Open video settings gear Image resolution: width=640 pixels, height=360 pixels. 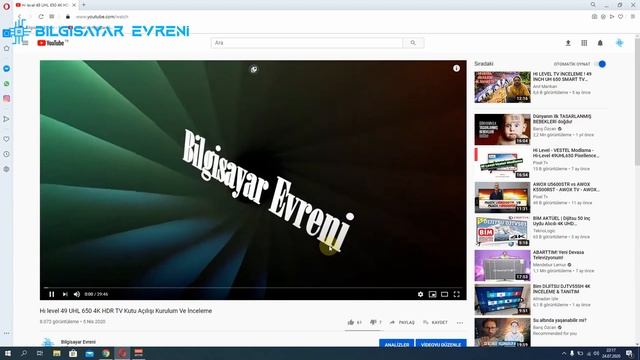click(x=420, y=294)
